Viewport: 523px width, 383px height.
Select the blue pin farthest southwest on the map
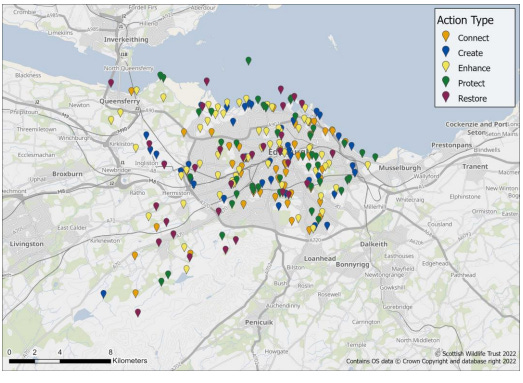click(x=103, y=294)
